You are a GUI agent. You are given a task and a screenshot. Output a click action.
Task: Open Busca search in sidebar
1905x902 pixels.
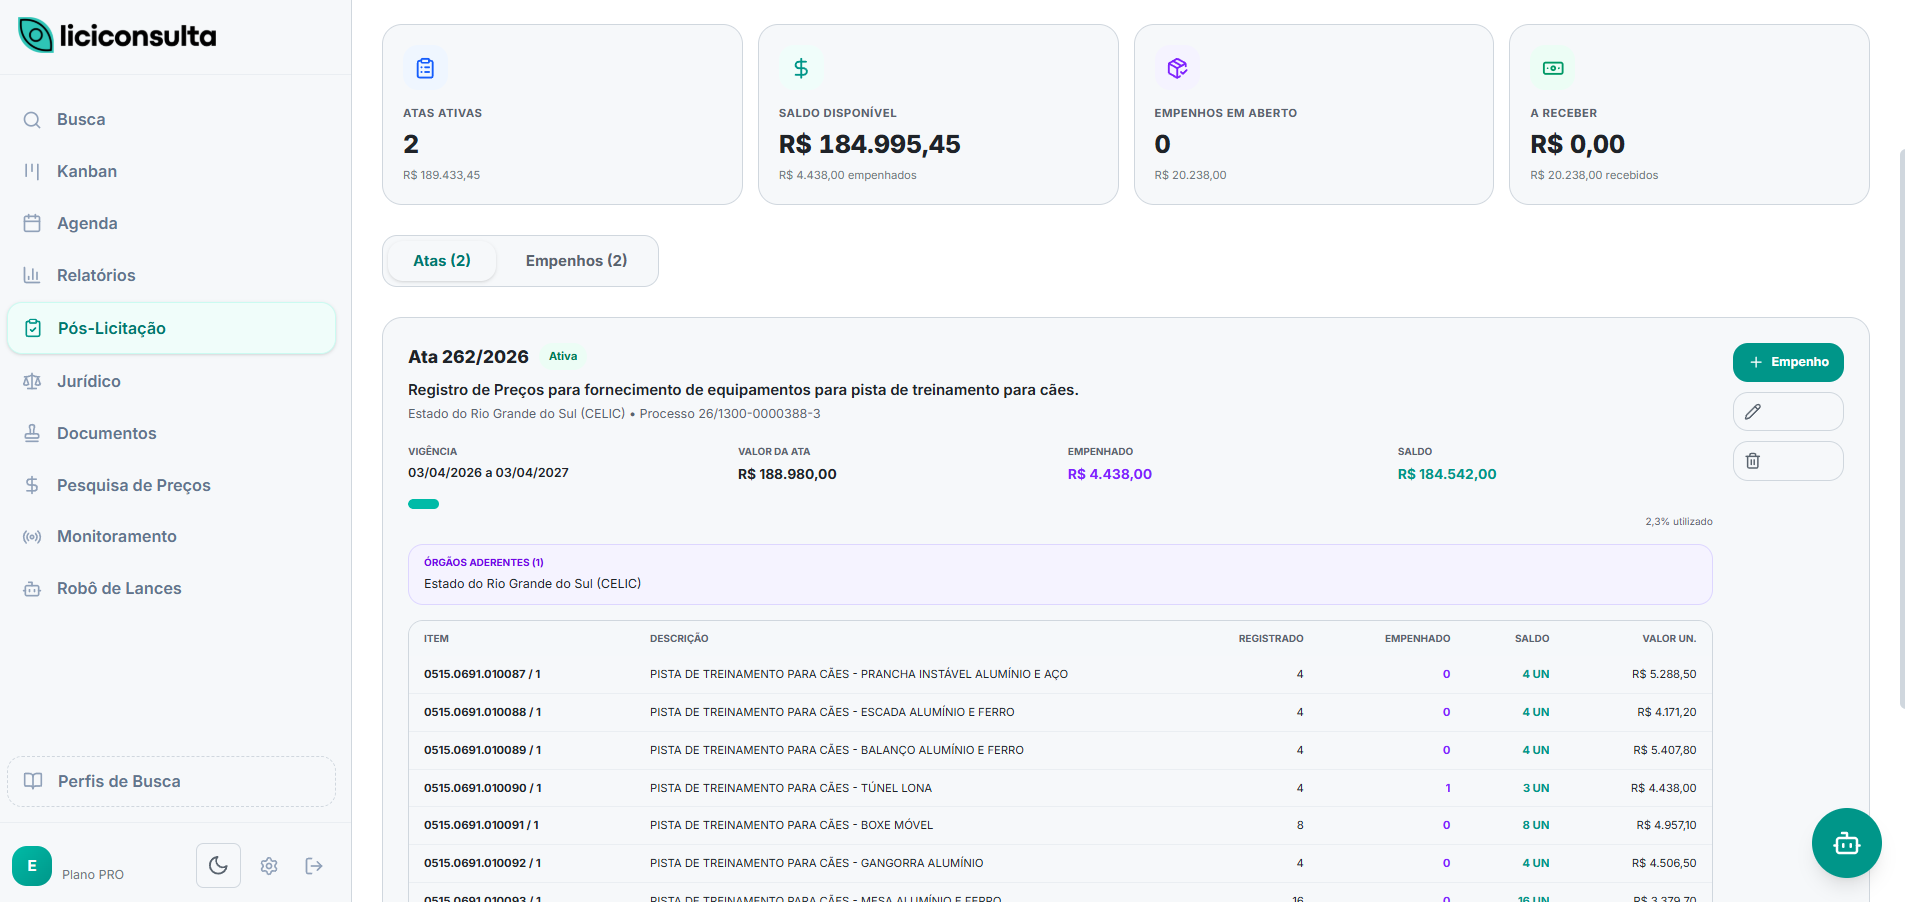pos(172,120)
